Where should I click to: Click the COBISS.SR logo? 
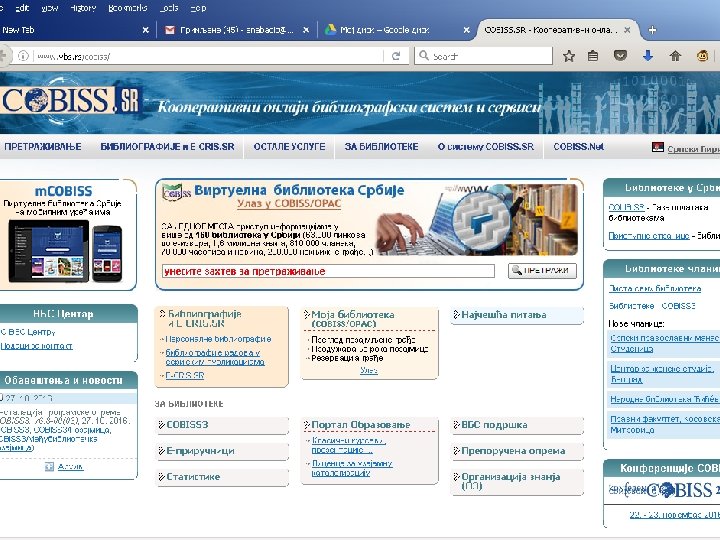tap(70, 100)
